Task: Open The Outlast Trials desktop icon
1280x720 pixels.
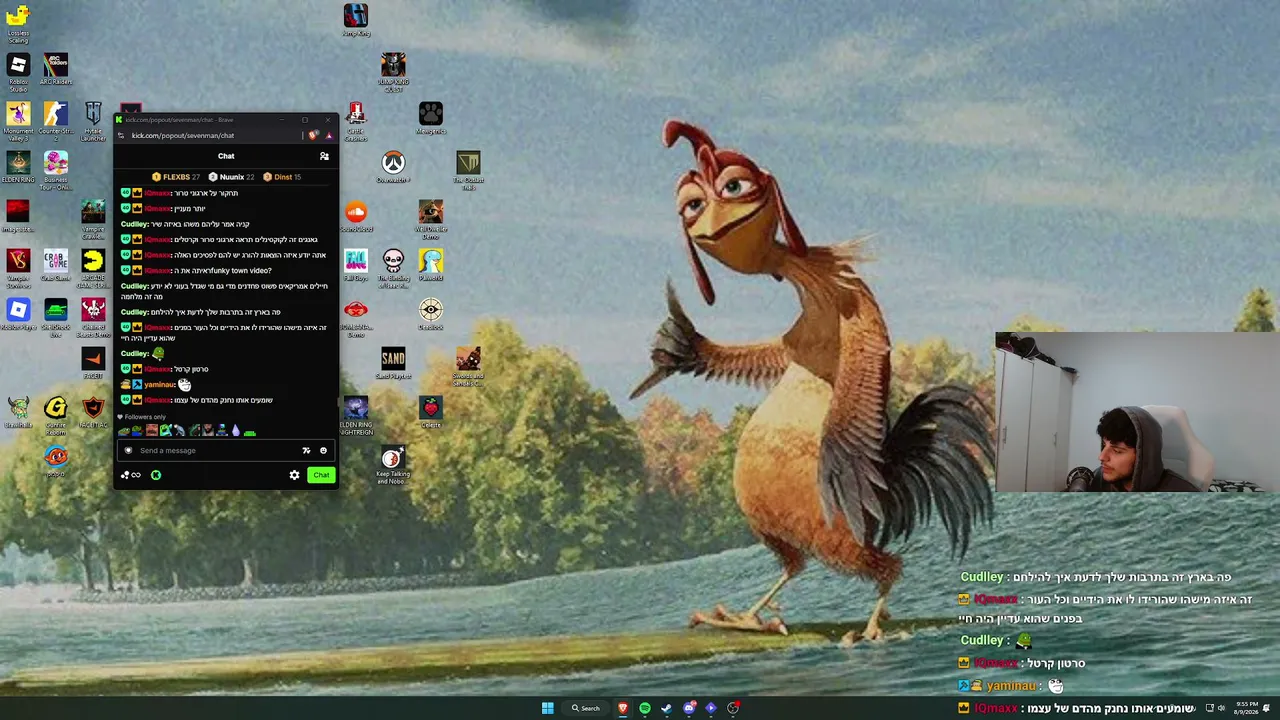Action: (468, 170)
